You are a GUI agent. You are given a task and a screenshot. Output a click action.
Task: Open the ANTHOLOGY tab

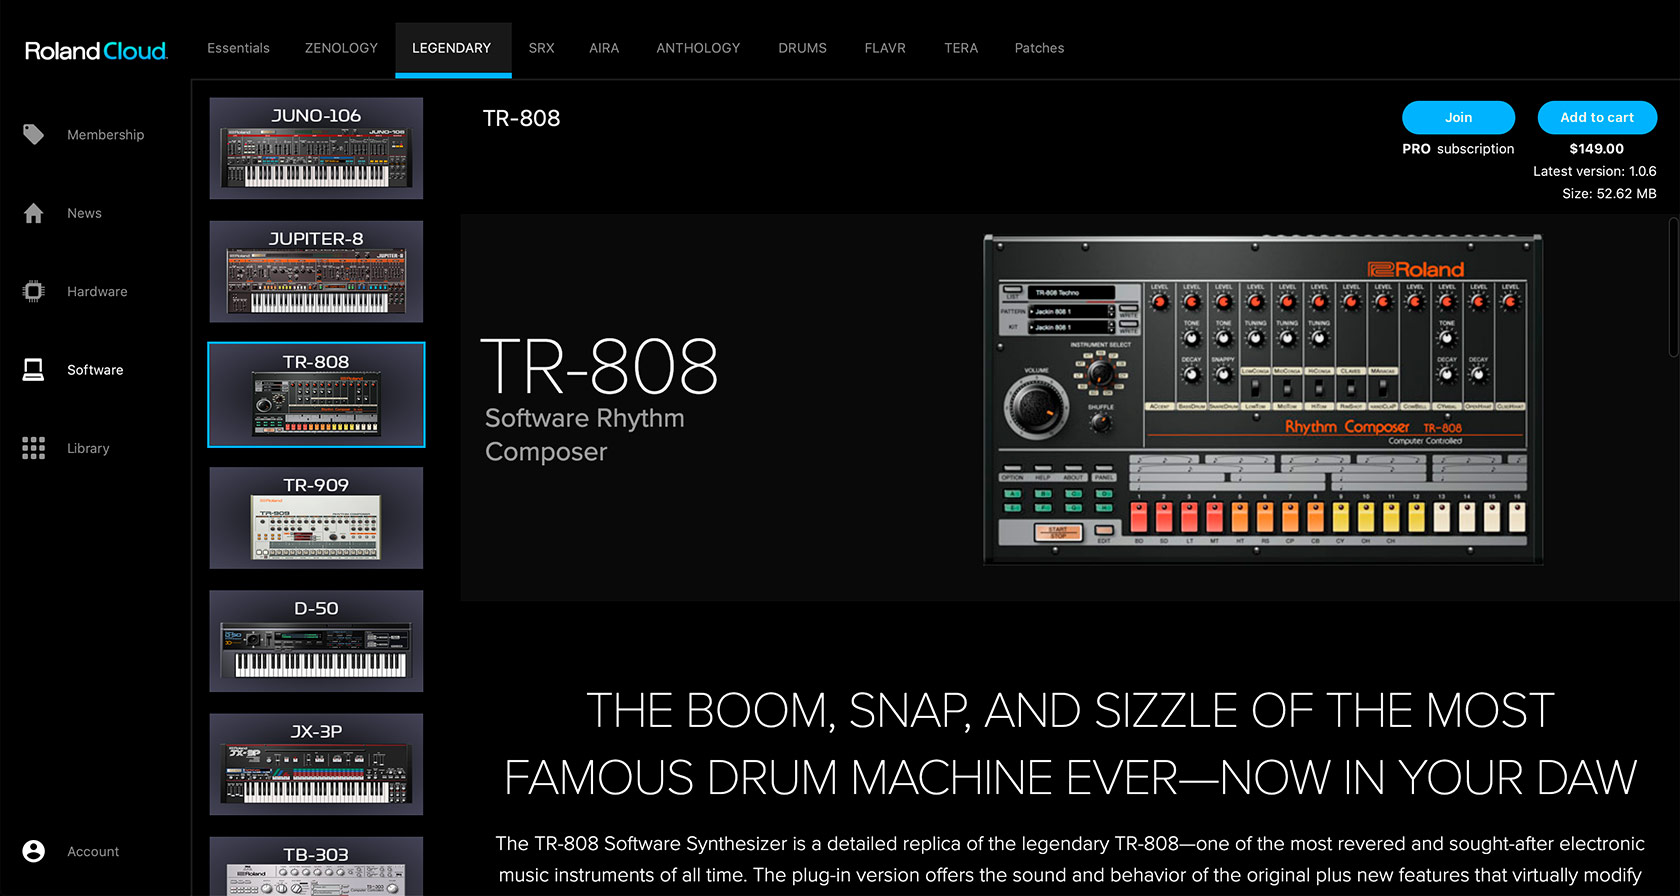[698, 48]
